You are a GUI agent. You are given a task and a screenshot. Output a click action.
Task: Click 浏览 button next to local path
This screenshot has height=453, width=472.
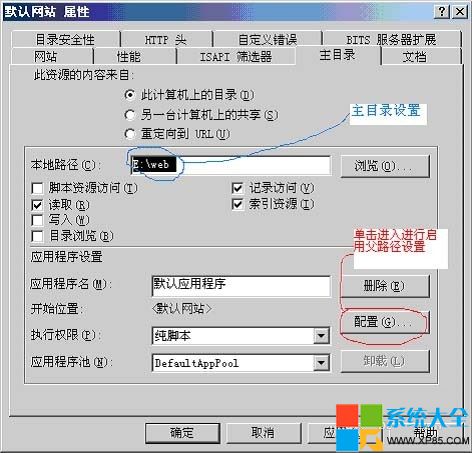coord(385,166)
